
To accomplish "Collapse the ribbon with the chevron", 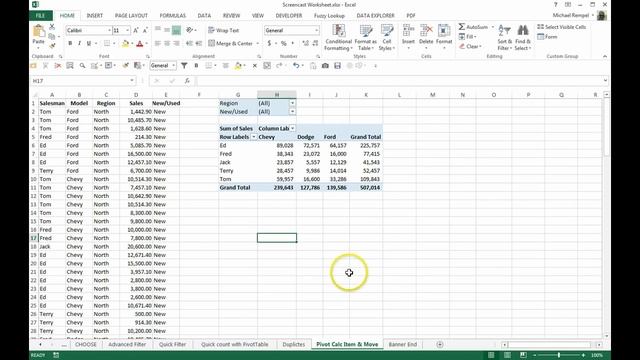I will point(604,56).
